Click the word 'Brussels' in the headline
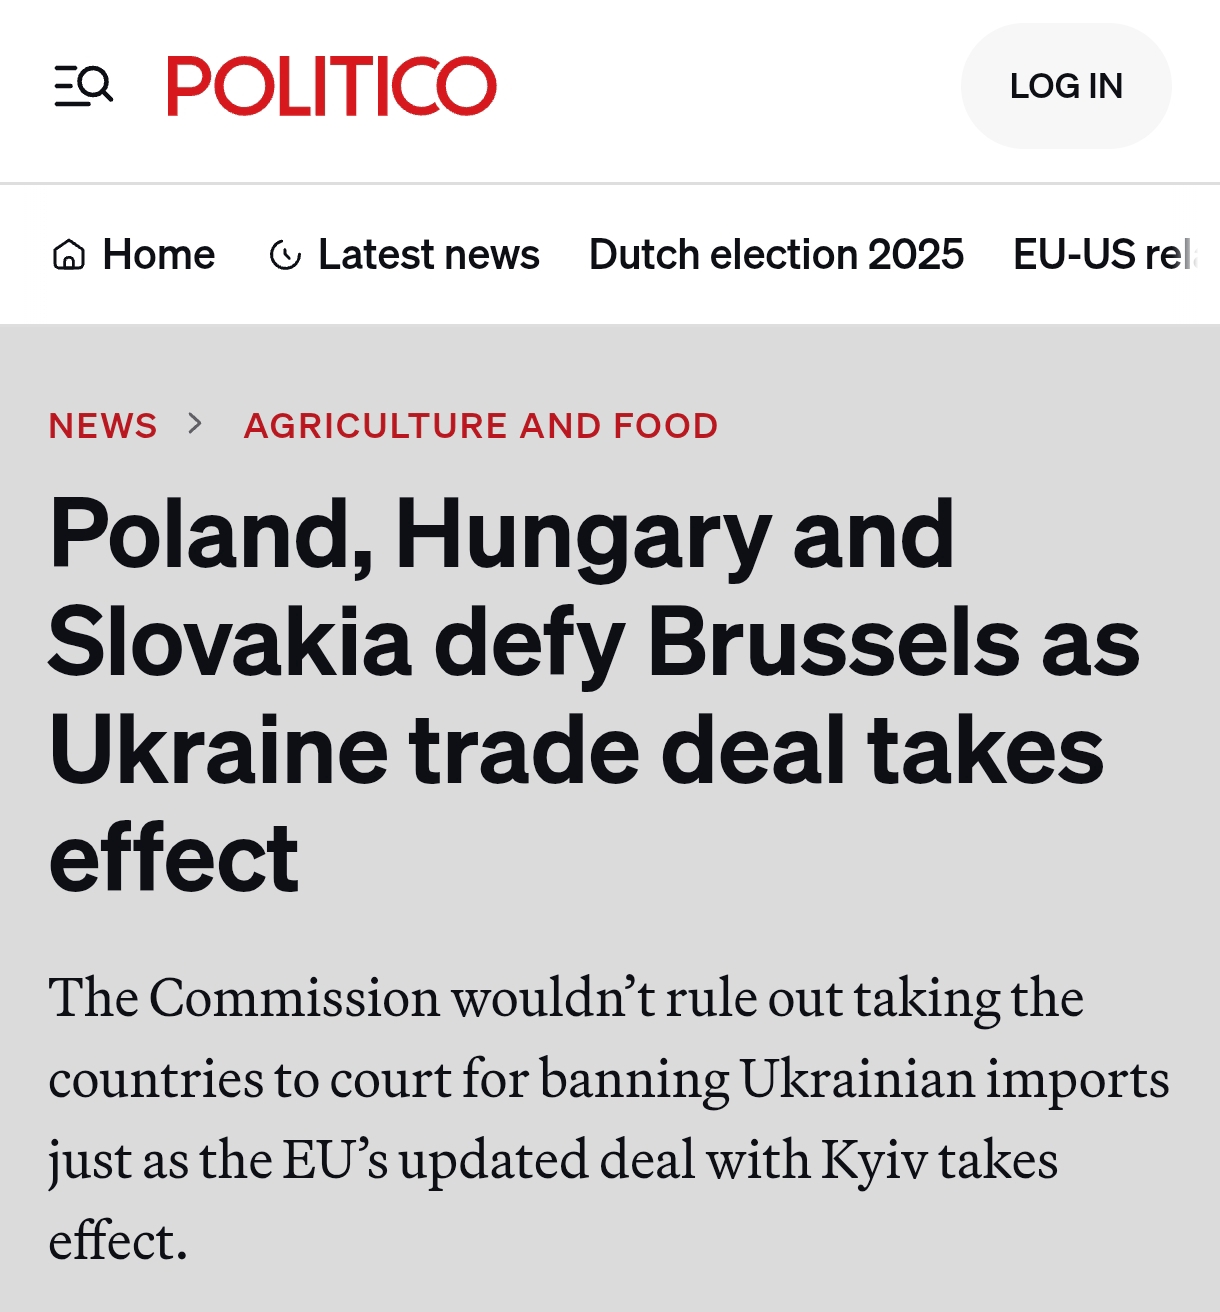 pos(834,644)
